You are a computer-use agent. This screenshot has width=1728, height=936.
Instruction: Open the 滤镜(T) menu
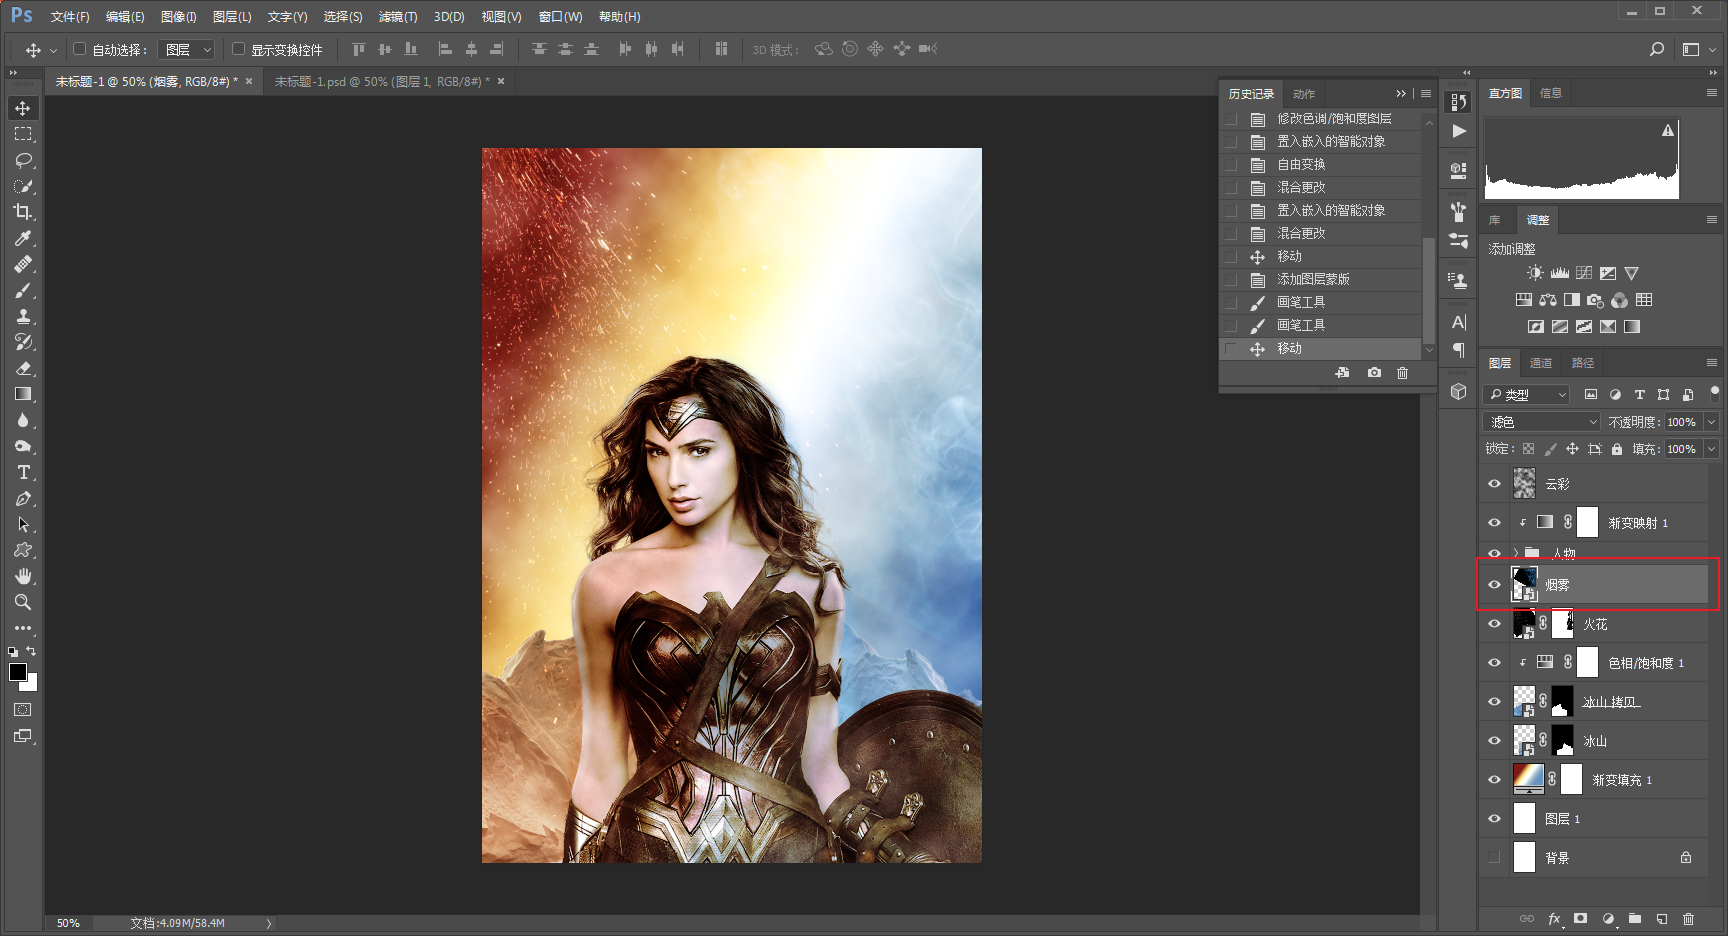(x=398, y=17)
